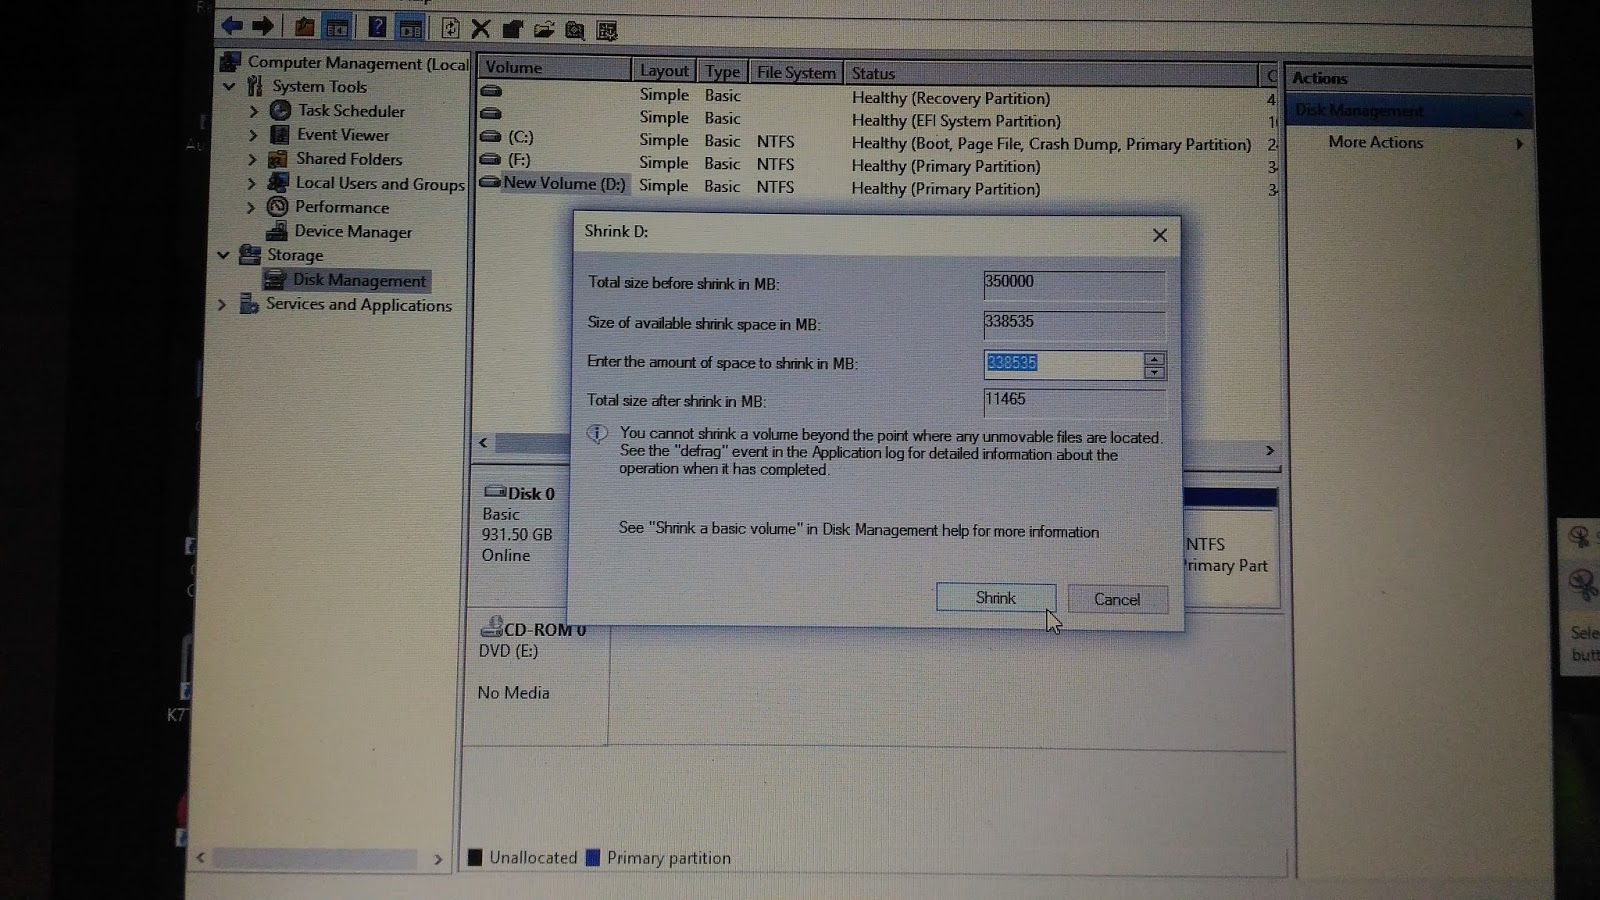Viewport: 1600px width, 900px height.
Task: Collapse the Storage tree node
Action: point(224,255)
